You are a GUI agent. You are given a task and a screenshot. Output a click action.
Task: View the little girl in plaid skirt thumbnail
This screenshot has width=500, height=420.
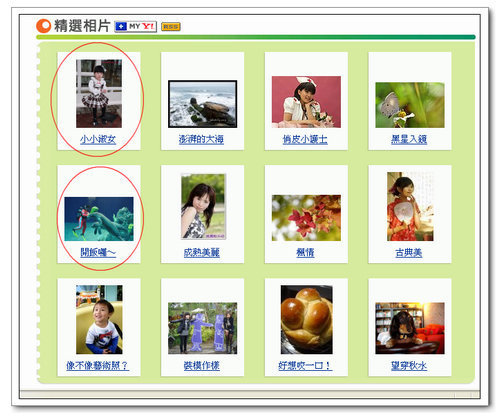tap(99, 94)
